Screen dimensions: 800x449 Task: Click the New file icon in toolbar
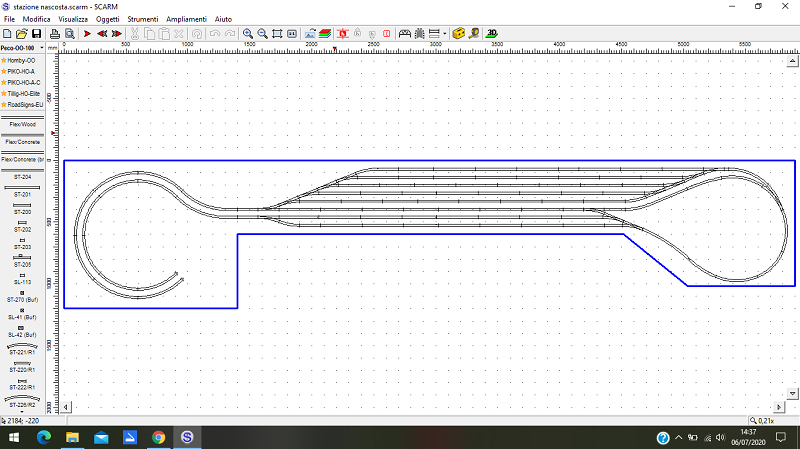pos(8,33)
